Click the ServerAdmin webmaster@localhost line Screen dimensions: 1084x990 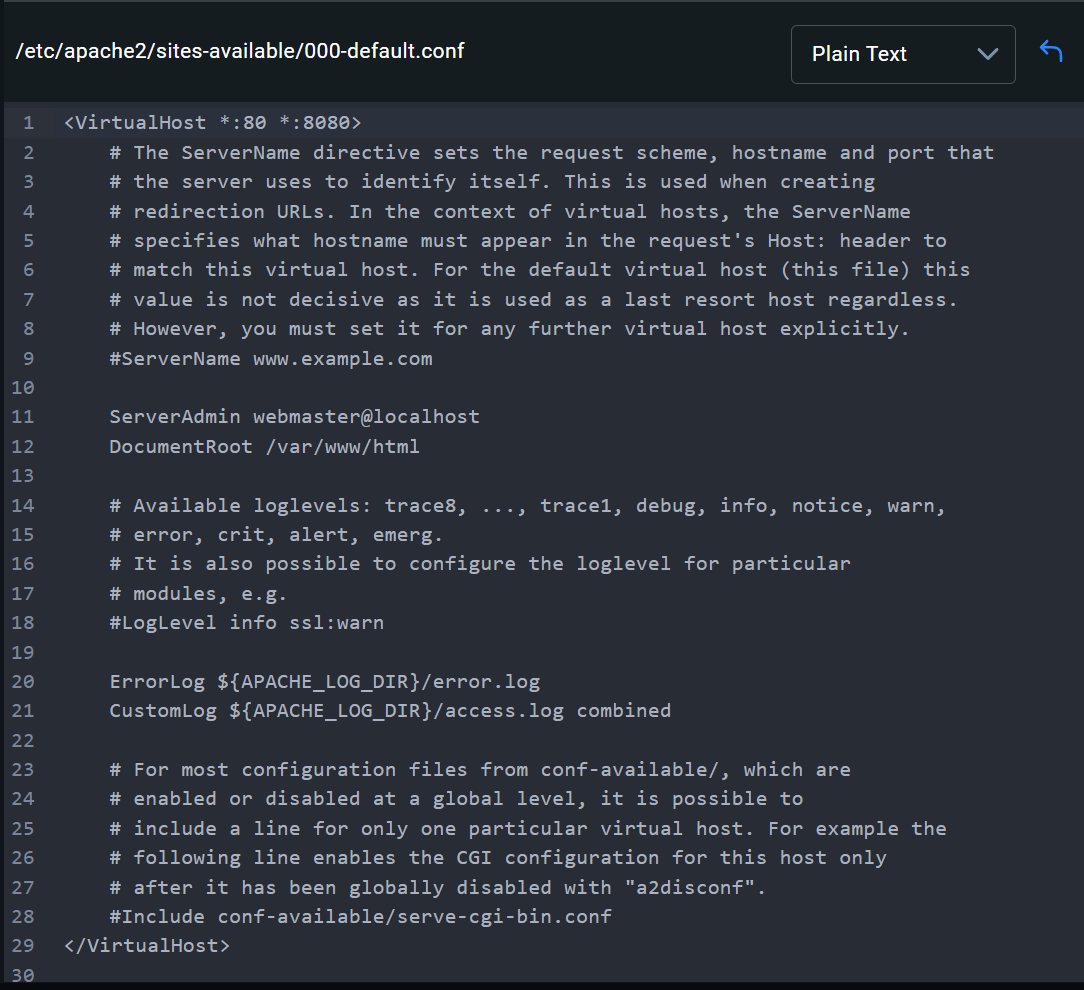295,417
